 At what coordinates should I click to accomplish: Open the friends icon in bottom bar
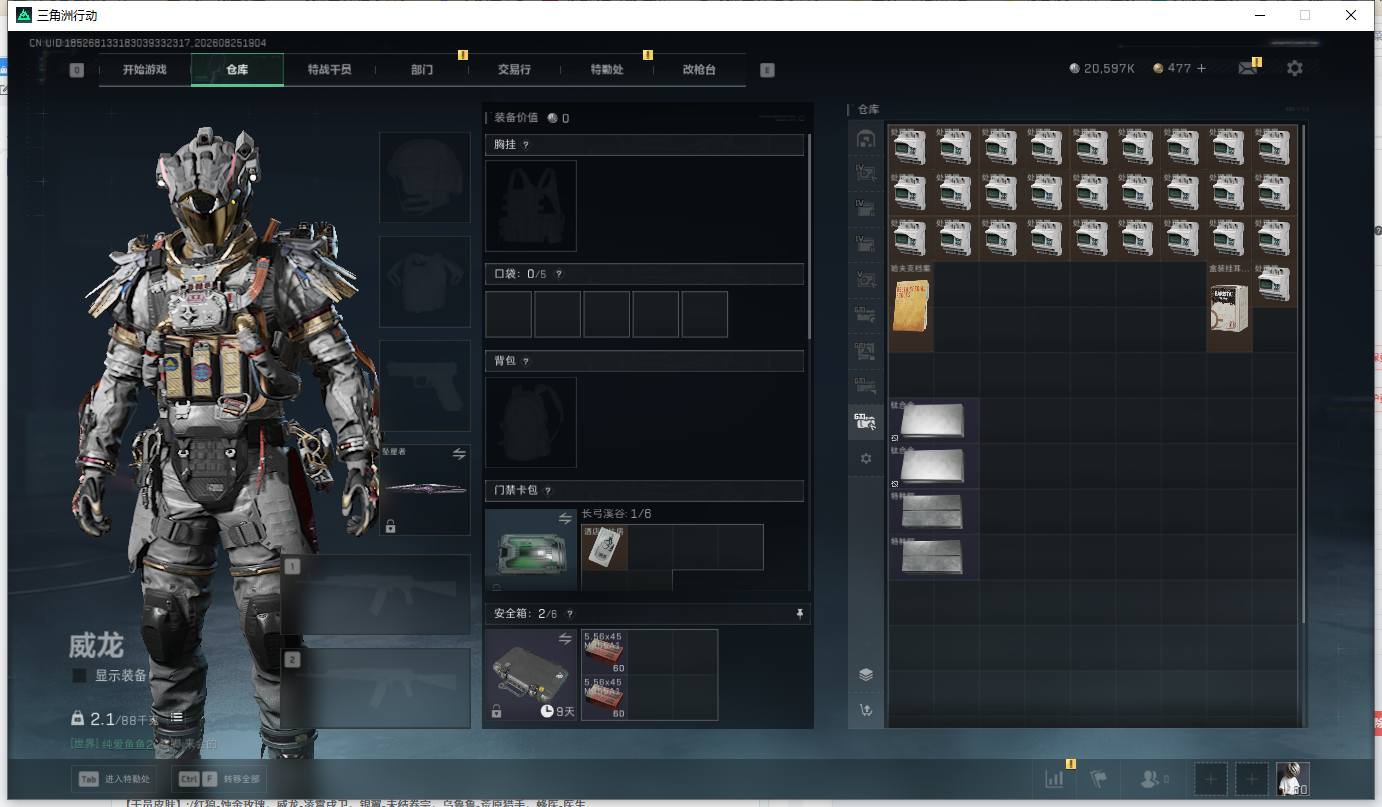point(1152,779)
